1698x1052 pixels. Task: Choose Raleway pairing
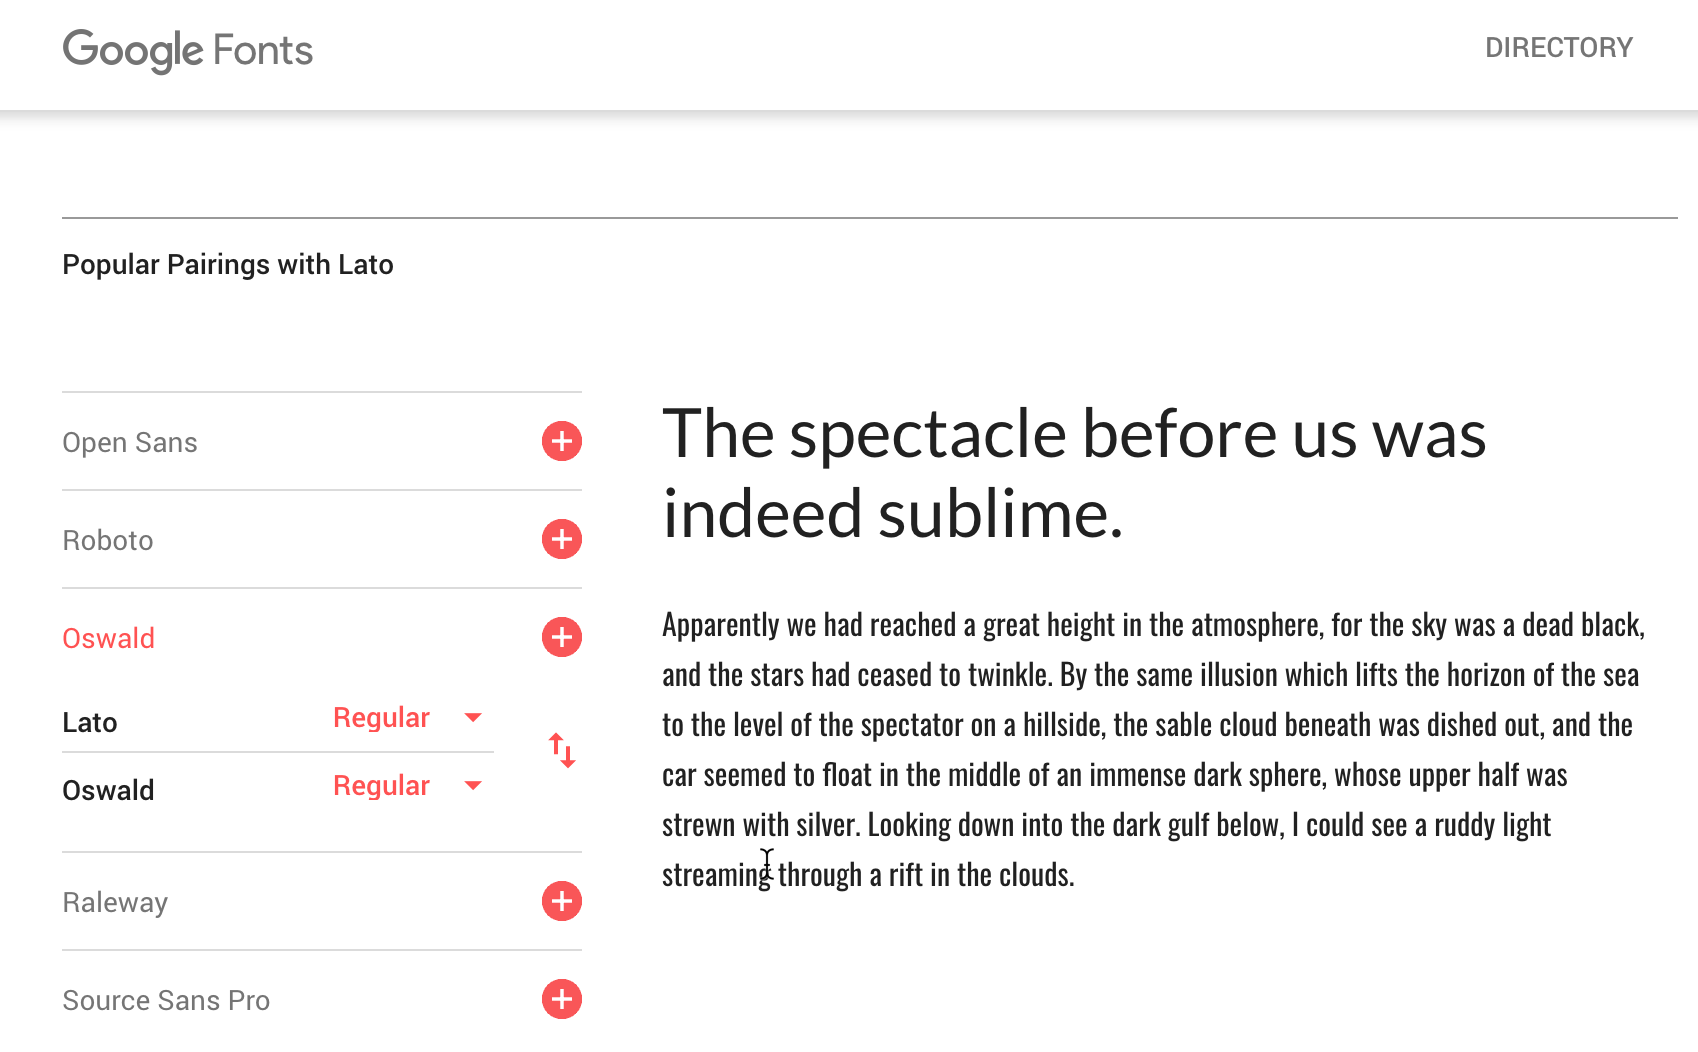coord(115,902)
